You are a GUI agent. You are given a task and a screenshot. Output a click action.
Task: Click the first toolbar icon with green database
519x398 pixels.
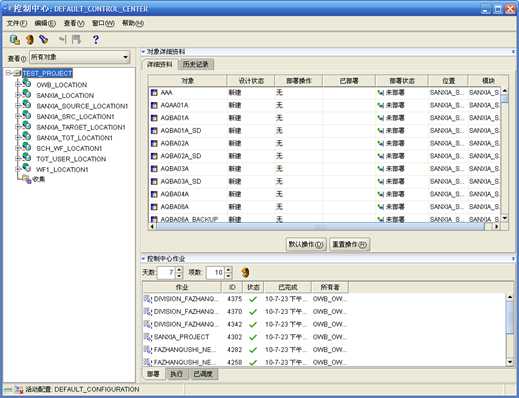[15, 40]
